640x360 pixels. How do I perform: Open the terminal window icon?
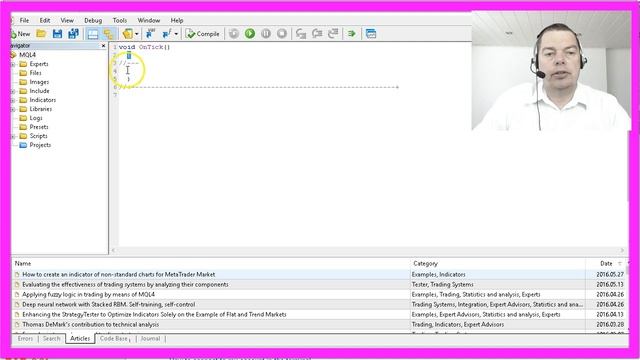pyautogui.click(x=371, y=34)
